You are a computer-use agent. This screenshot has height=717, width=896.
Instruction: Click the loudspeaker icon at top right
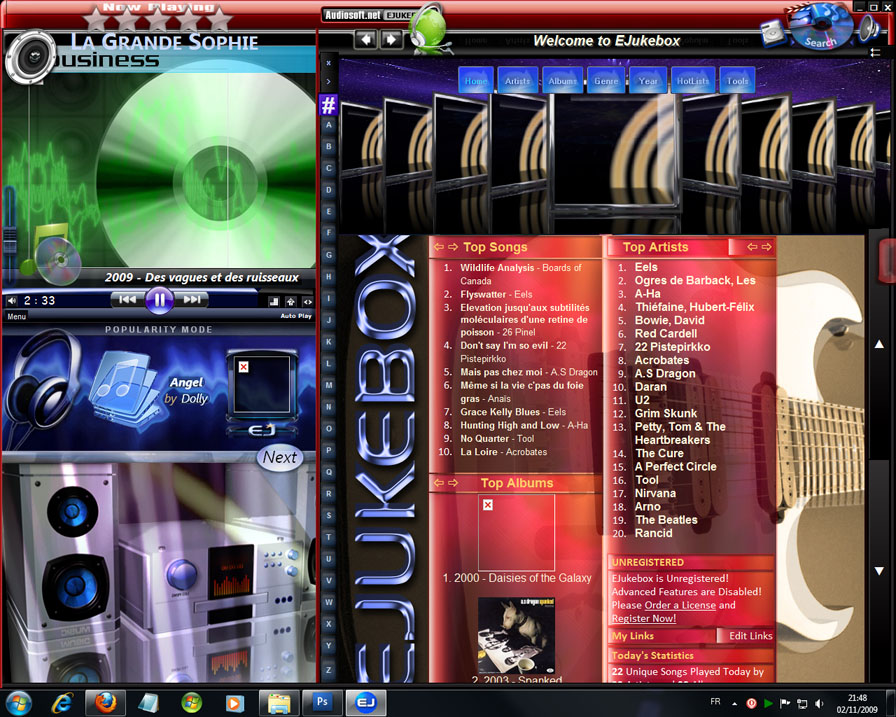(869, 29)
